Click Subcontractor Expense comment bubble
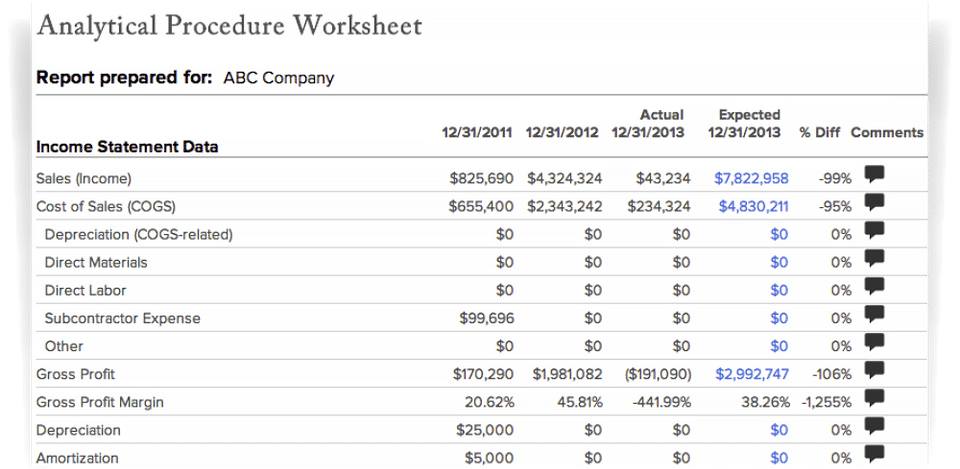The image size is (960, 469). 874,314
